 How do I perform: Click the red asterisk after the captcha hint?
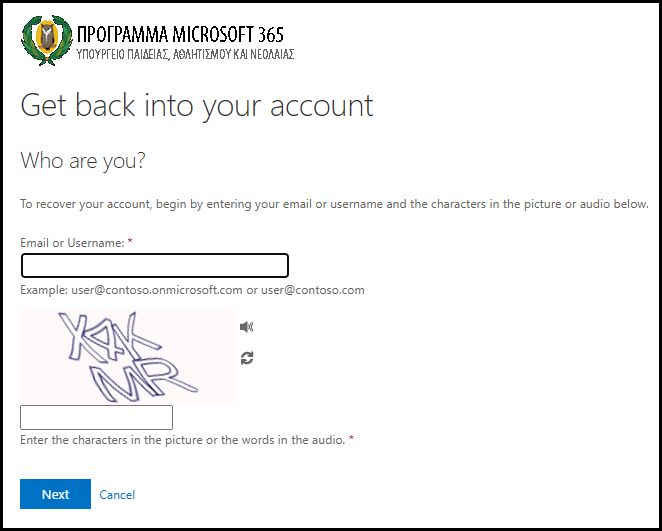tap(351, 440)
